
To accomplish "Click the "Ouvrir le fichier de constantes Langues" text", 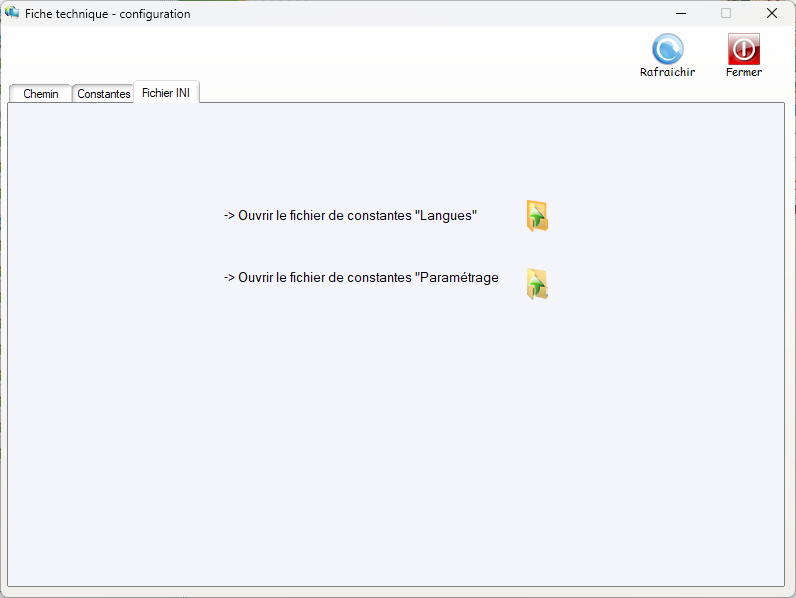I will pyautogui.click(x=350, y=216).
